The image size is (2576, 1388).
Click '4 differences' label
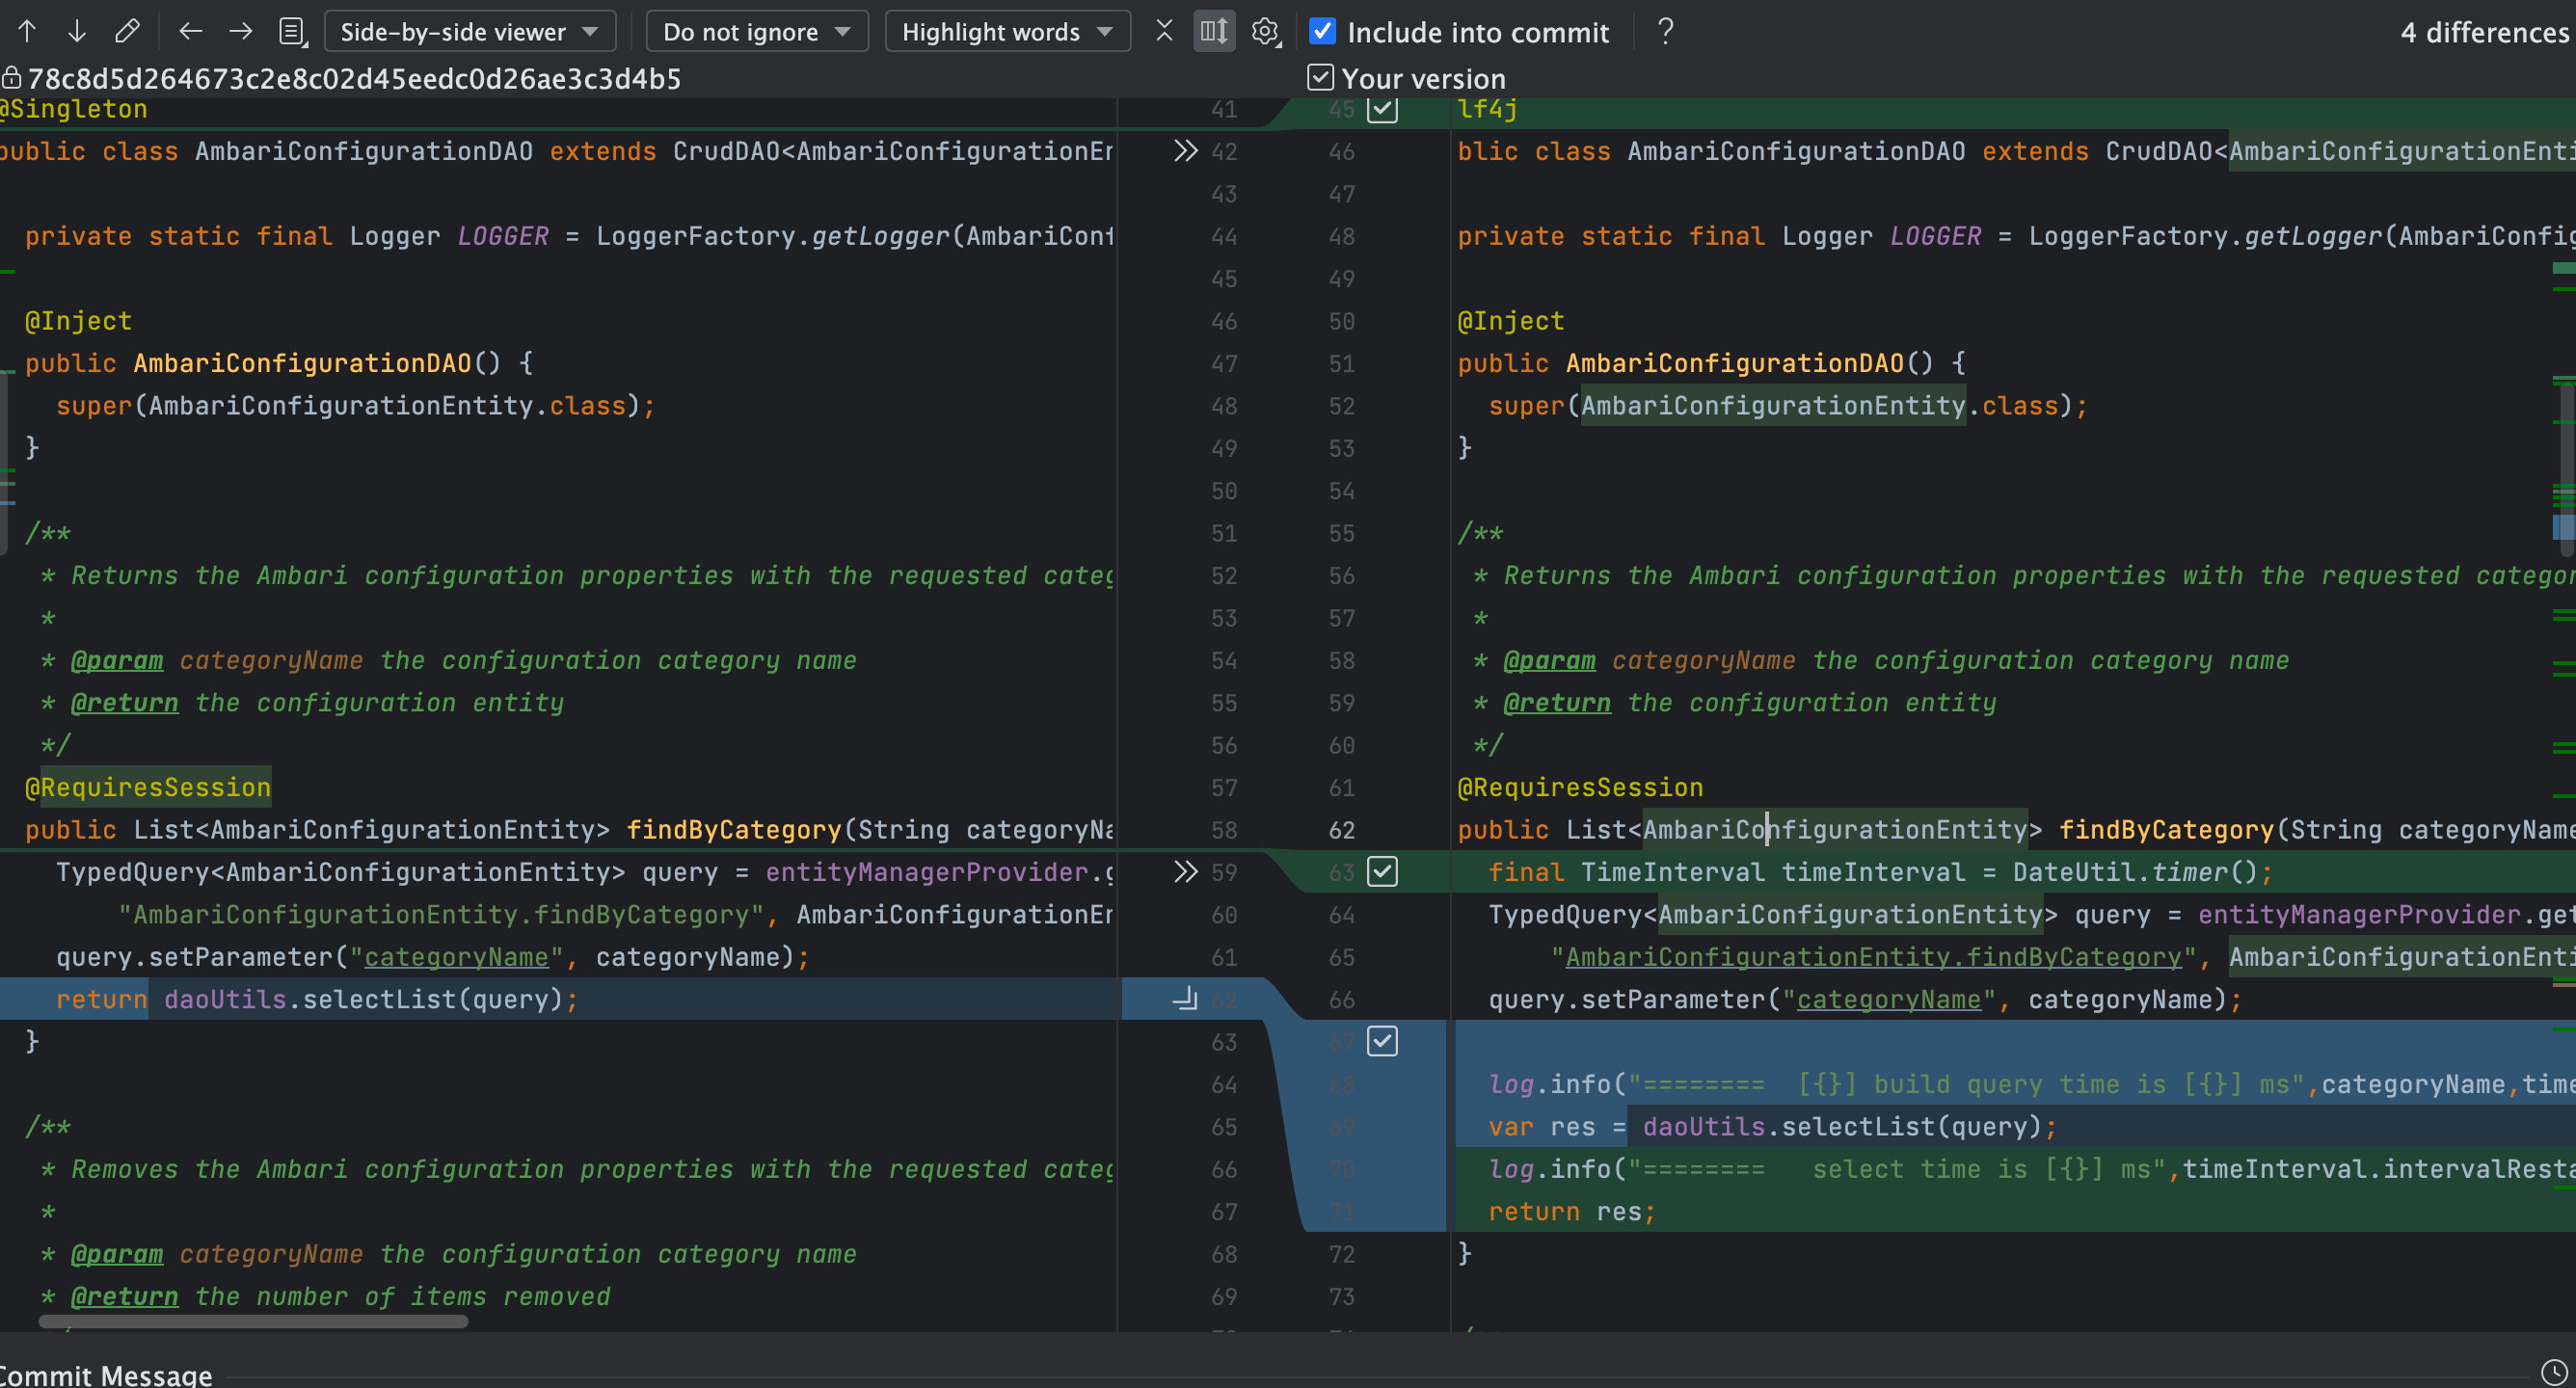tap(2484, 32)
